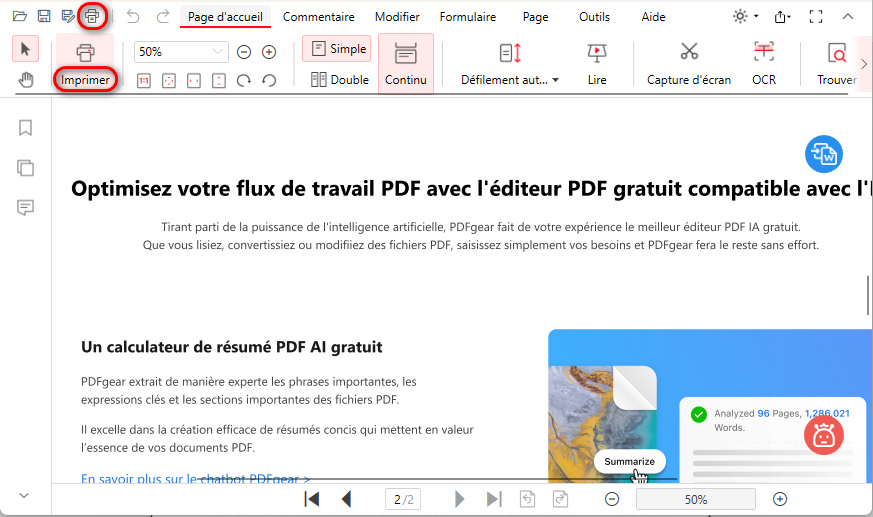Fit page height icon

[219, 81]
